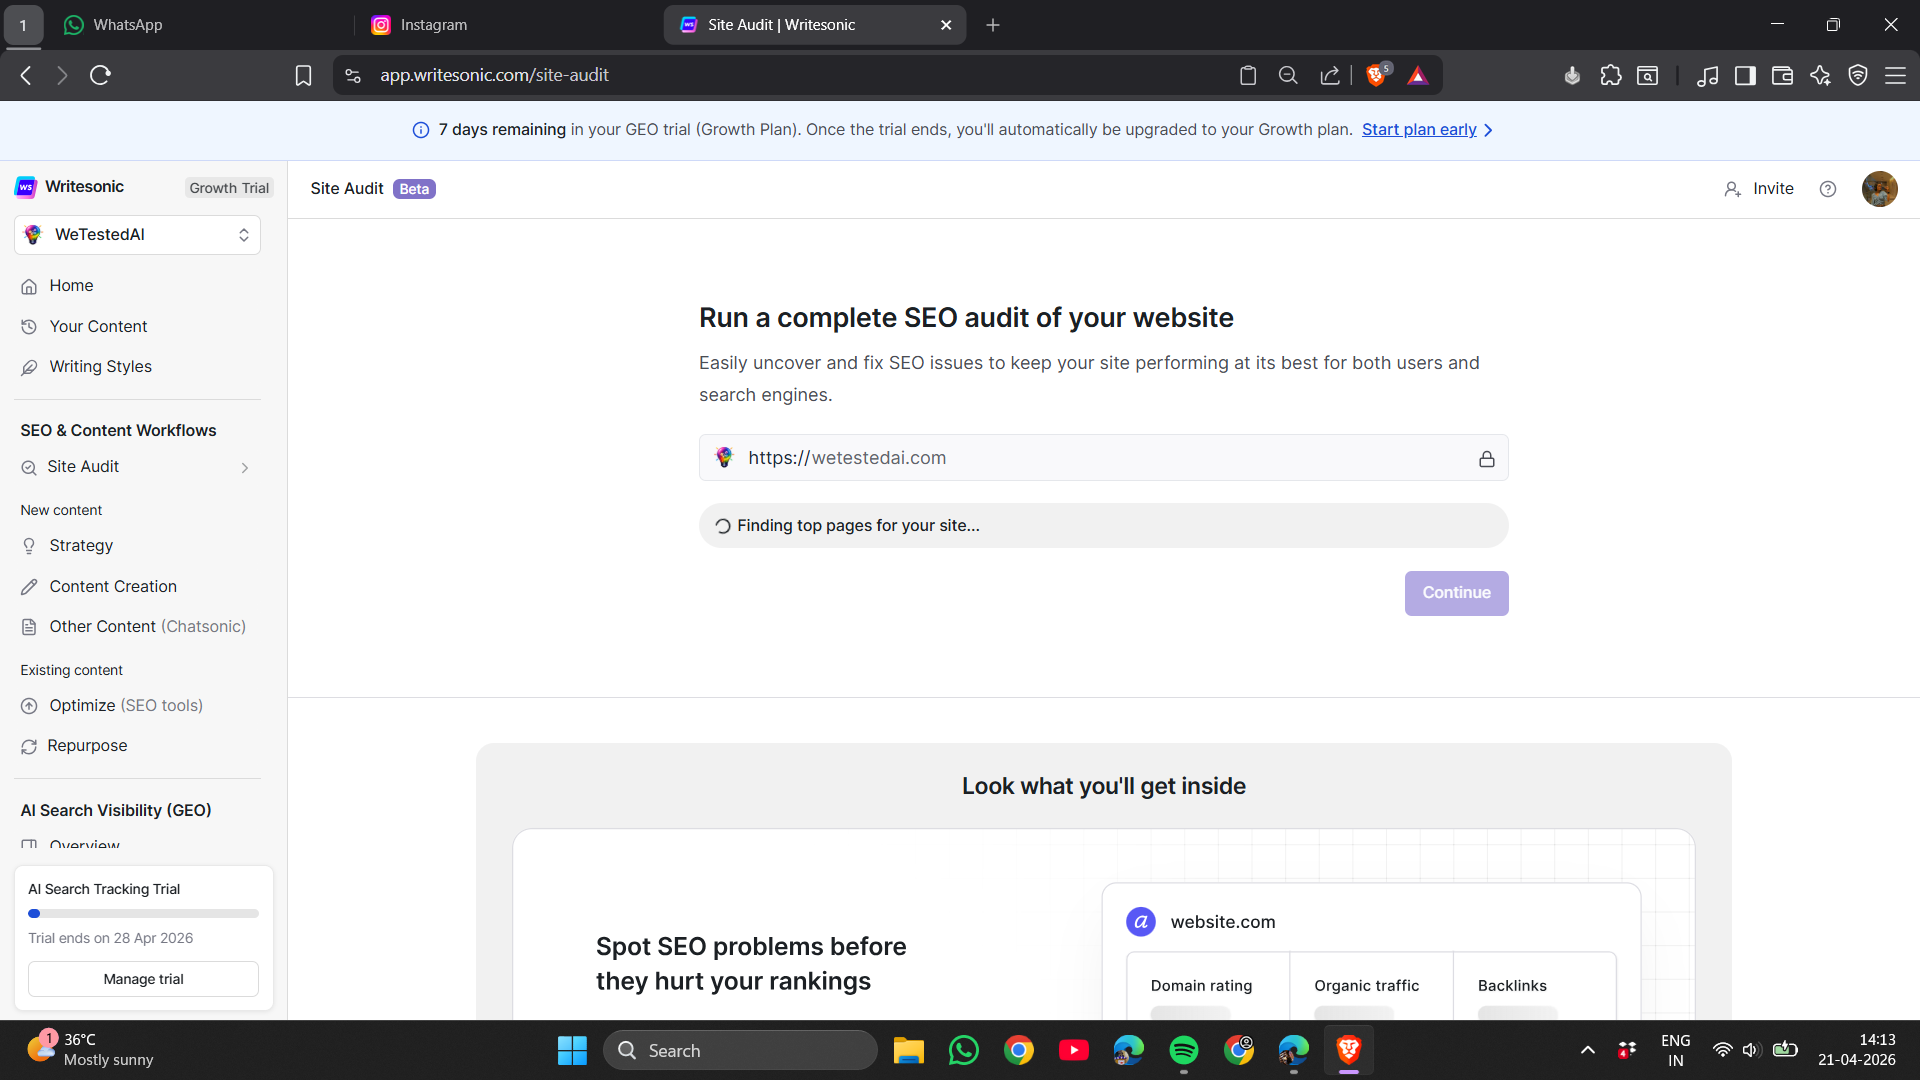The image size is (1920, 1080).
Task: Open Spotify from the taskbar
Action: (1183, 1050)
